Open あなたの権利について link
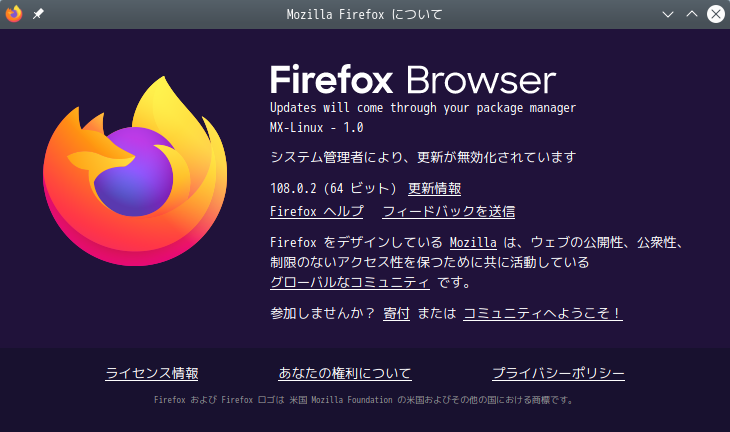This screenshot has height=432, width=730. click(345, 373)
